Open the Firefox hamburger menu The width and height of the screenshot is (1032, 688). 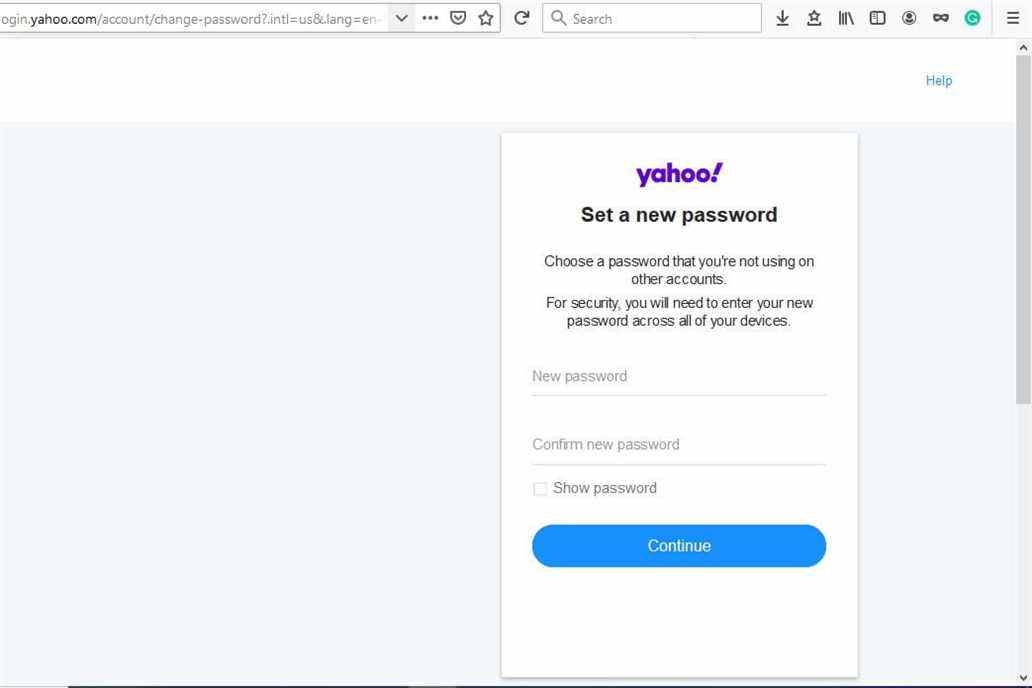coord(1013,18)
